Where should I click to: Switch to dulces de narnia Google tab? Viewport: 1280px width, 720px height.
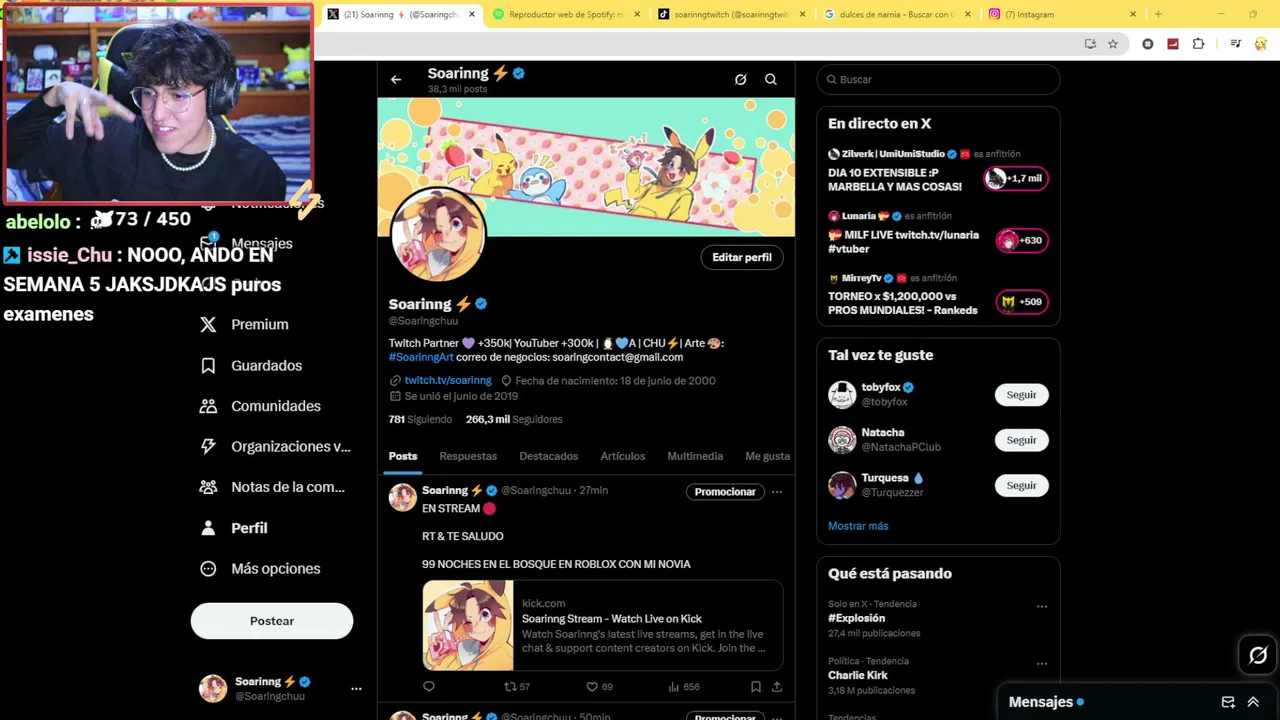pos(897,15)
